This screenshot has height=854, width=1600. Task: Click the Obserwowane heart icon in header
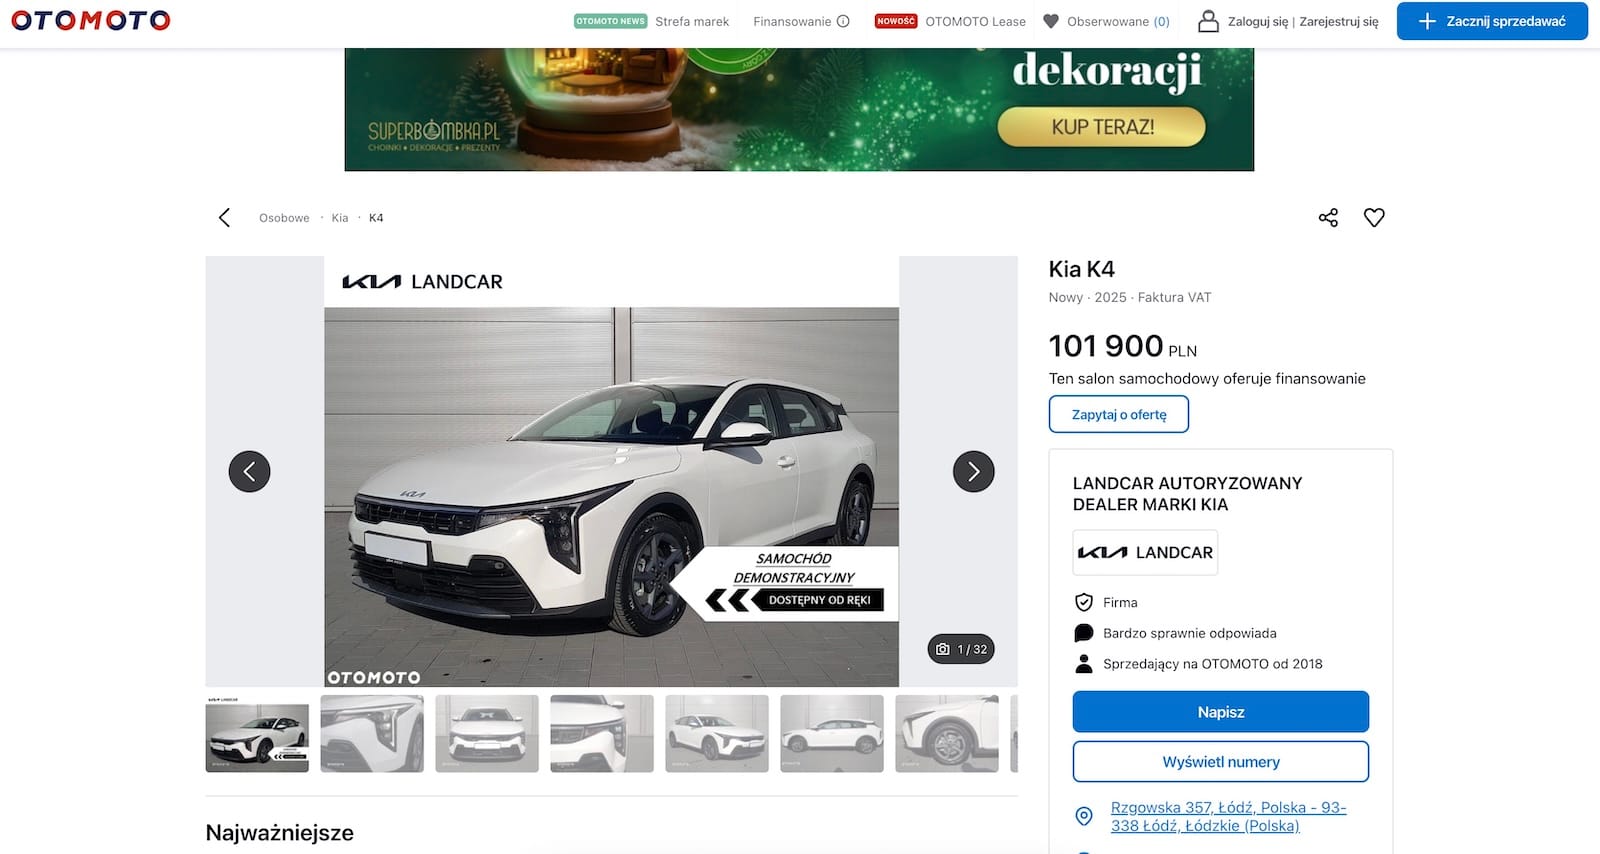1051,21
